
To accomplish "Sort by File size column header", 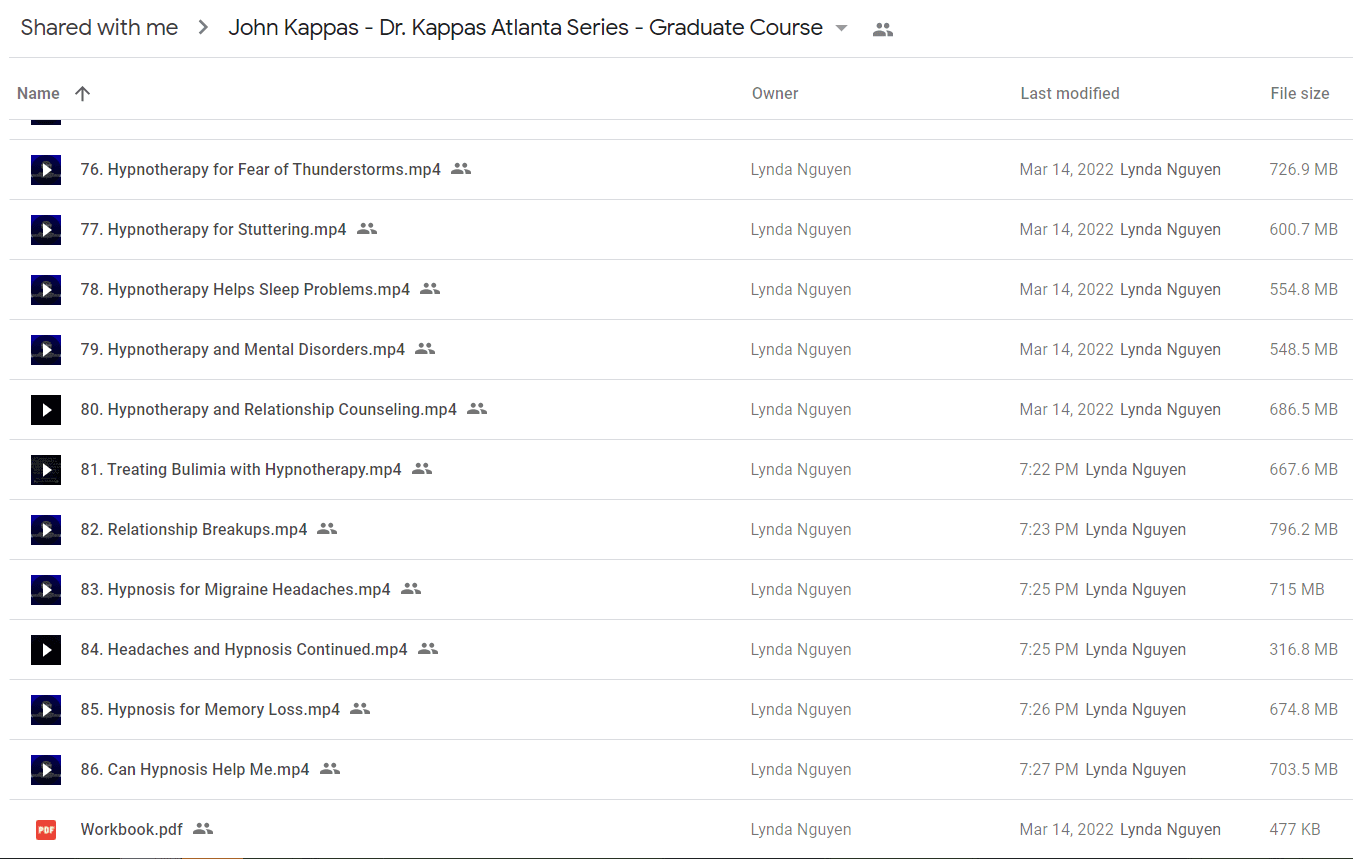I will 1300,93.
